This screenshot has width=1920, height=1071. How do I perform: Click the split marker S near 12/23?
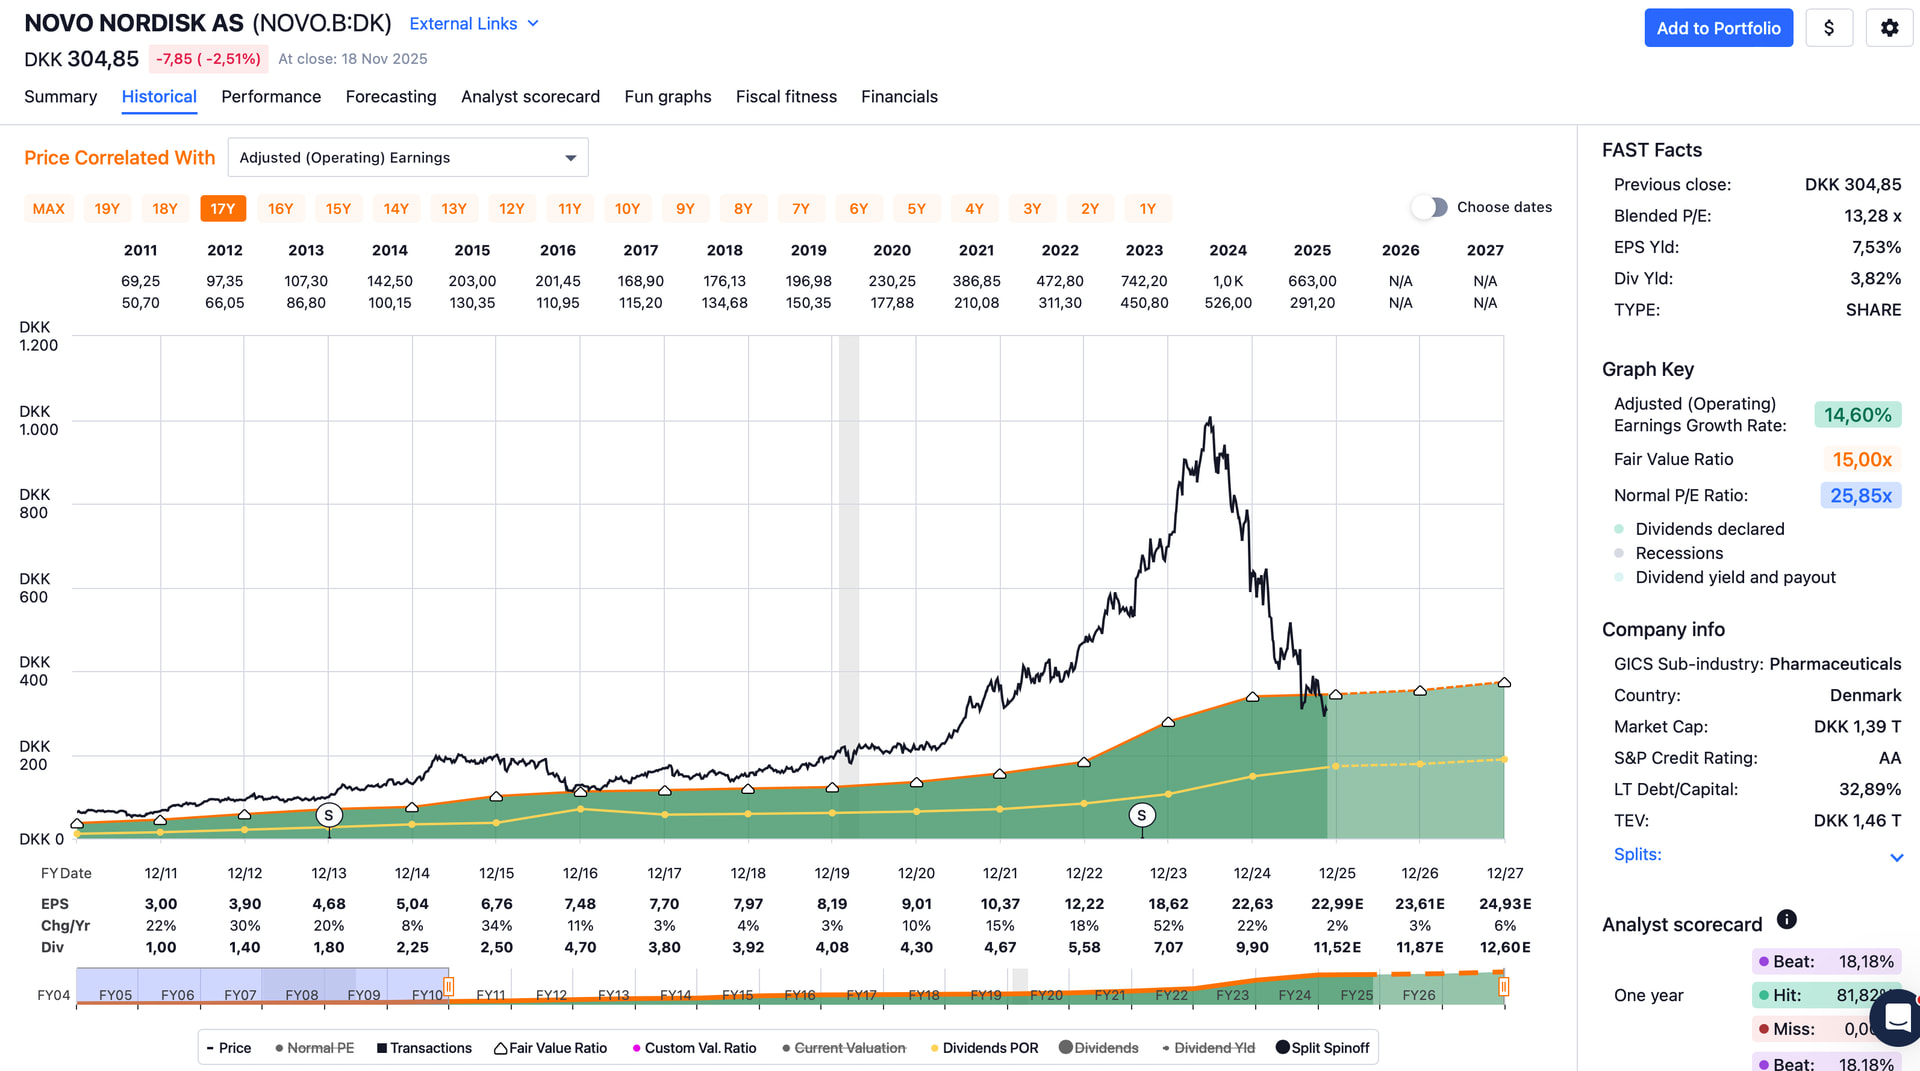pyautogui.click(x=1141, y=815)
